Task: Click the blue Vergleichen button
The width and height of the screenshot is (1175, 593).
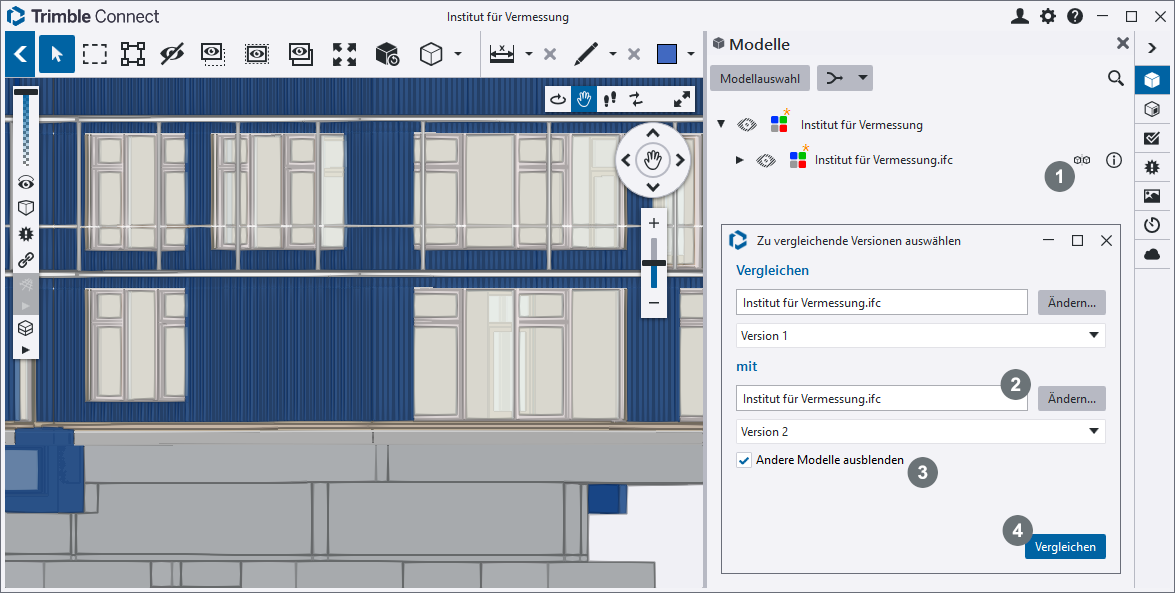Action: click(1065, 546)
